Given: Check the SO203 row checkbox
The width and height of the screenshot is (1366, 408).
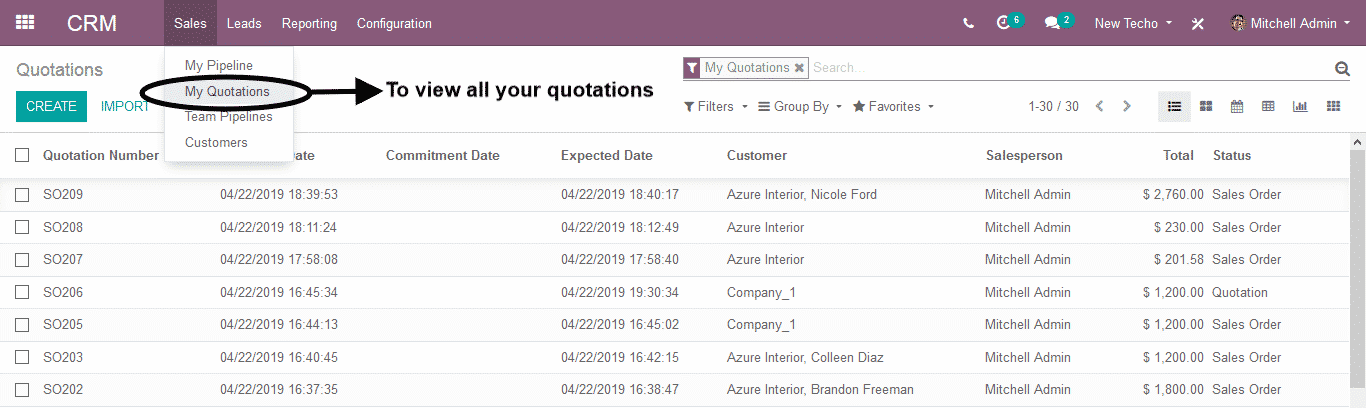Looking at the screenshot, I should 22,357.
